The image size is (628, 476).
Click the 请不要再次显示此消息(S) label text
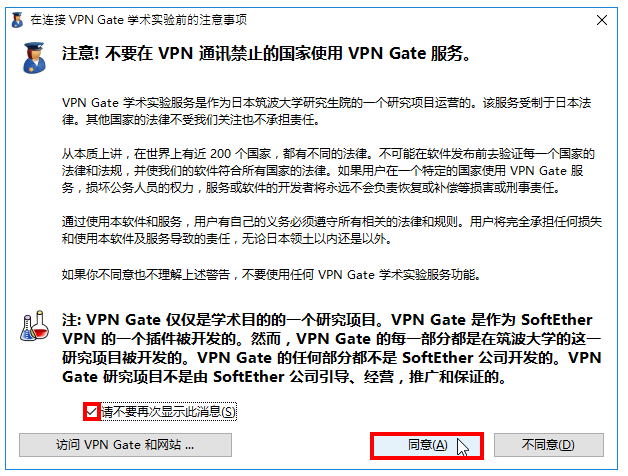pyautogui.click(x=168, y=411)
